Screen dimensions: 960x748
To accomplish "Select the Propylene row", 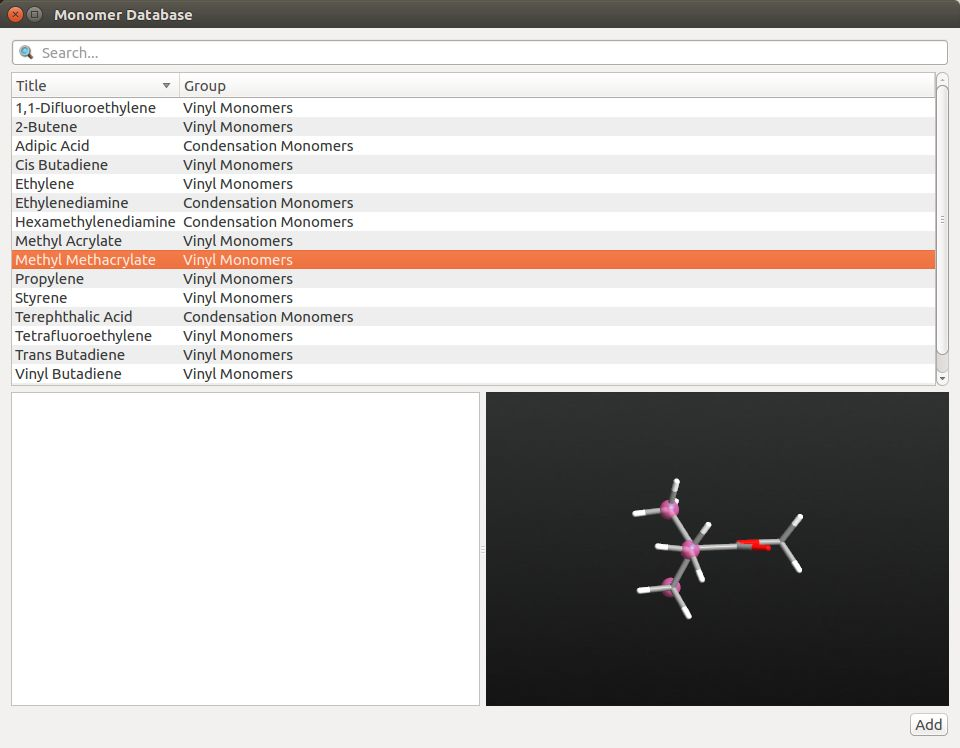I will (49, 279).
